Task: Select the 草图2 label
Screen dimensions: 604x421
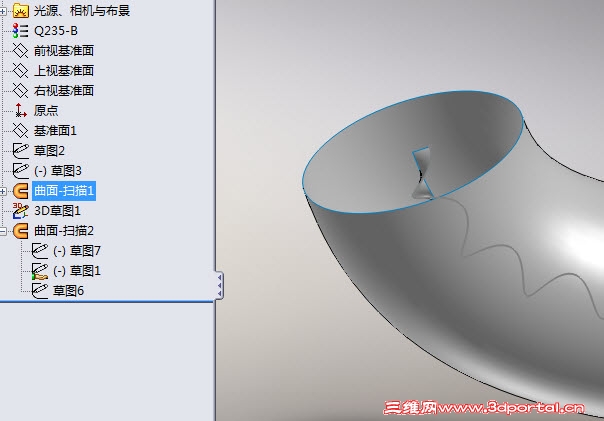Action: [x=49, y=151]
